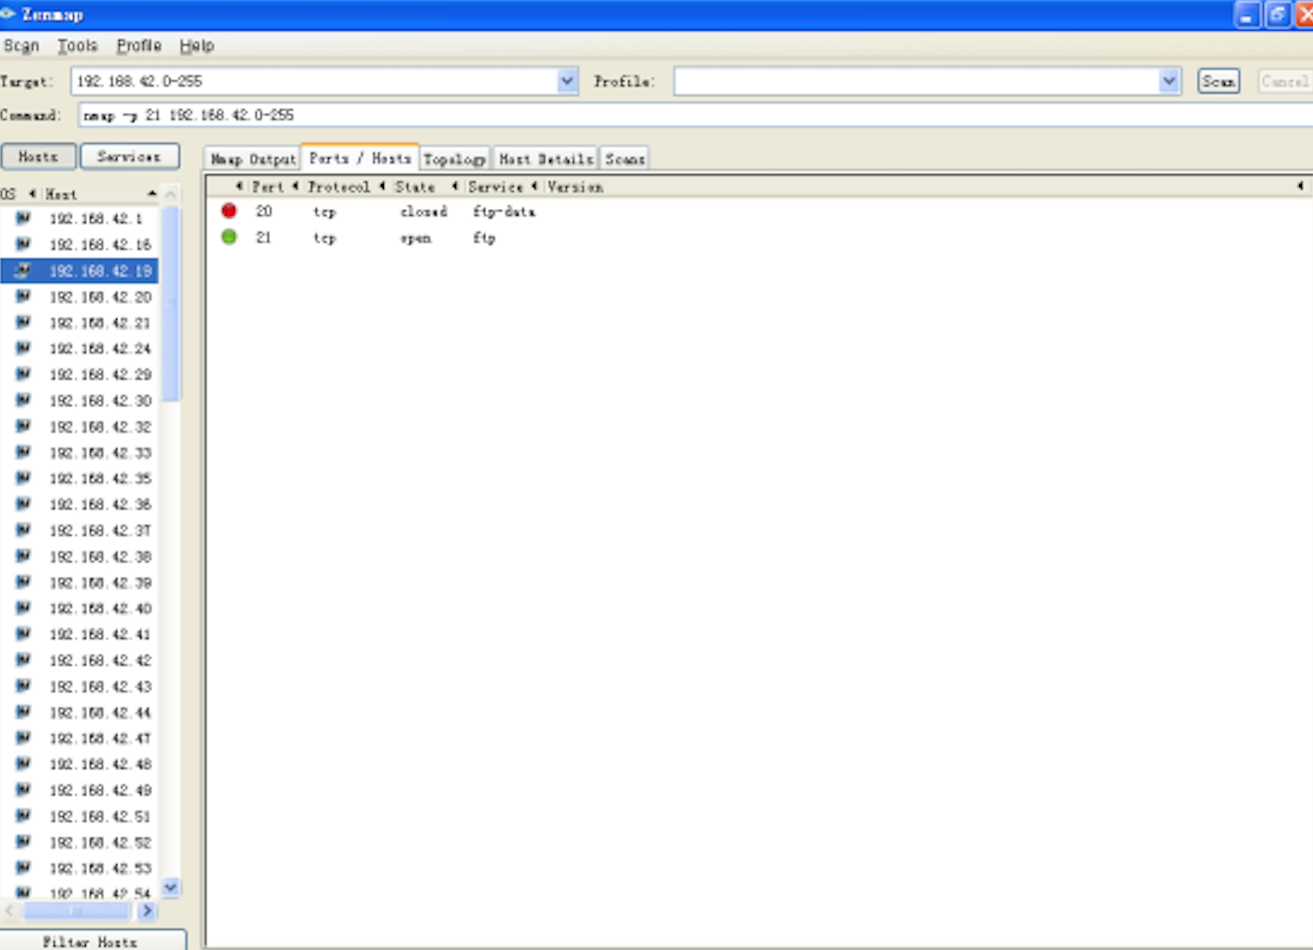
Task: Select host 192.168.42.47 in list
Action: [101, 738]
